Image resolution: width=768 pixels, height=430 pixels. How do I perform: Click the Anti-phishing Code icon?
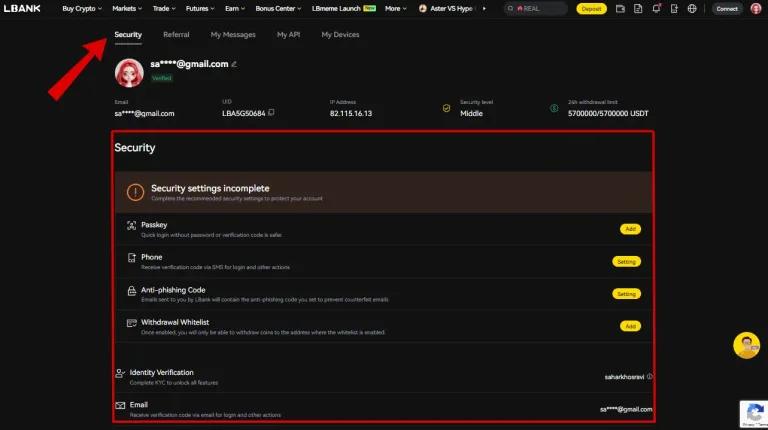coord(131,290)
